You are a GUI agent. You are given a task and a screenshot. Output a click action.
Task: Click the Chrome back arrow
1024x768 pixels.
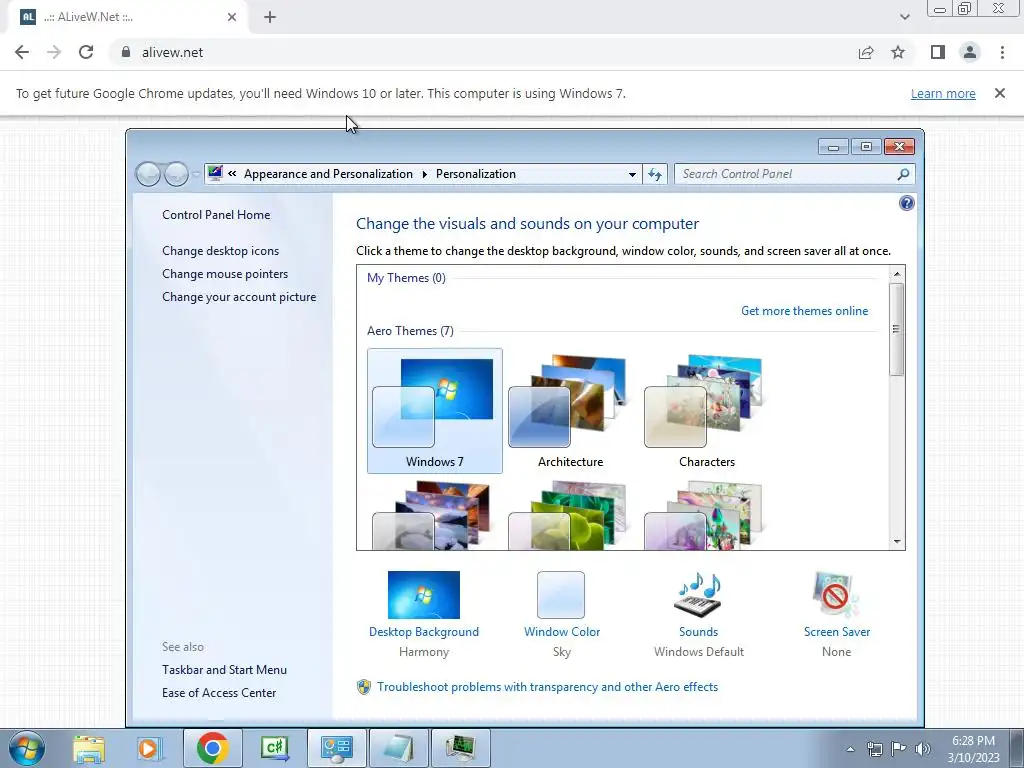[x=22, y=52]
